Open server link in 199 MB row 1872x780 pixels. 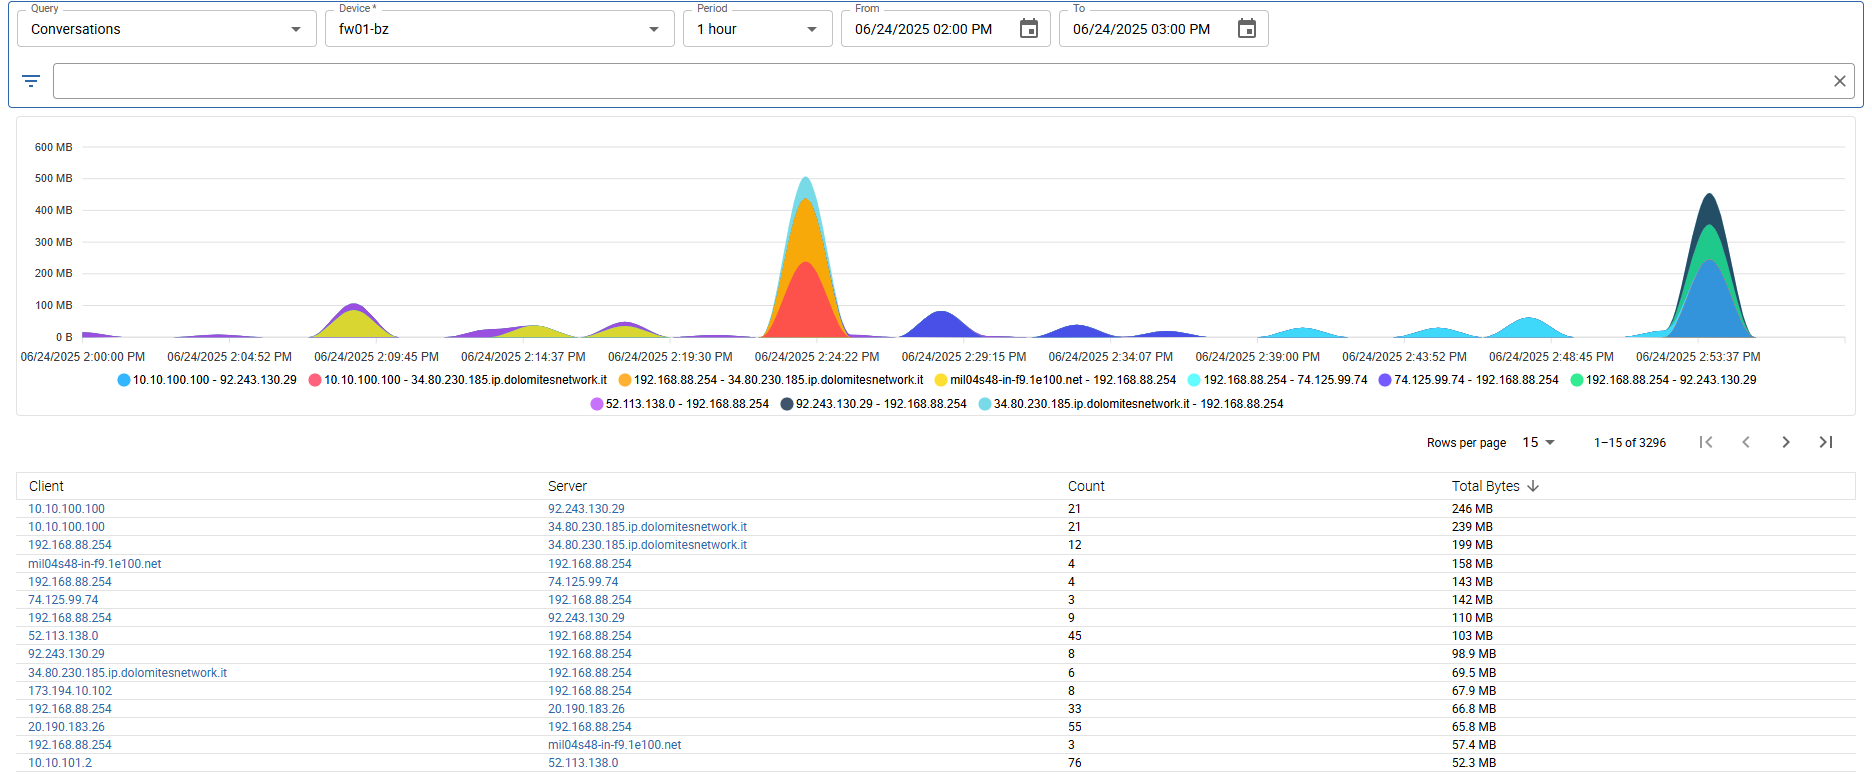(647, 545)
